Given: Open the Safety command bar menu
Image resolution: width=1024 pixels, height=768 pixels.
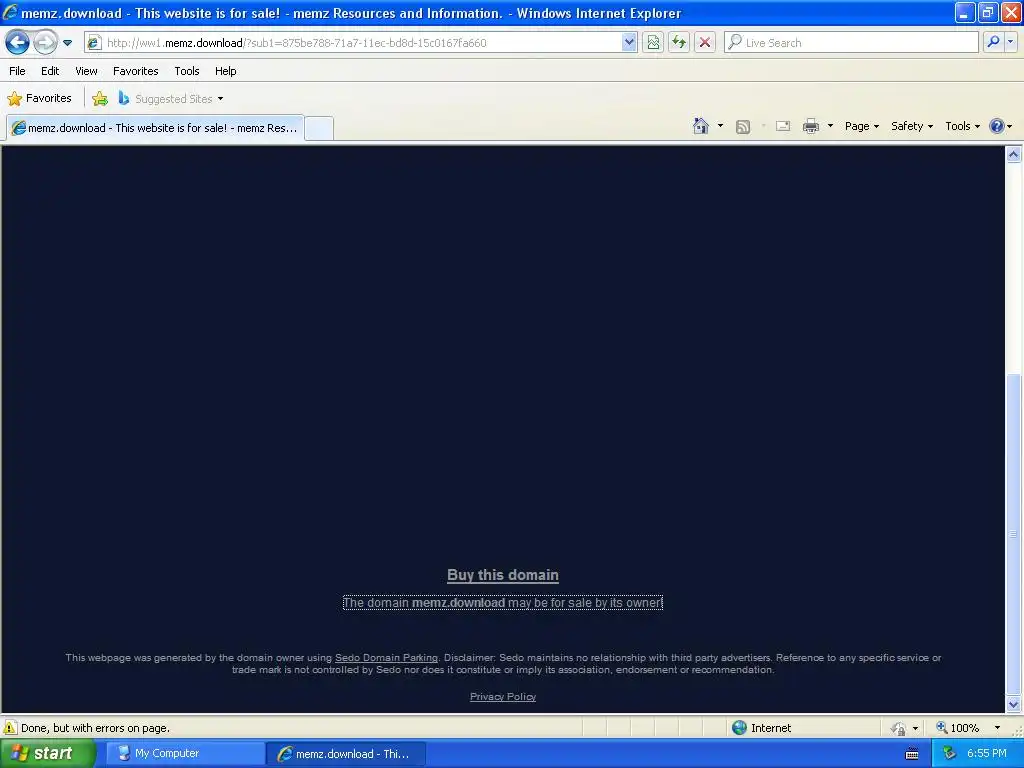Looking at the screenshot, I should (912, 126).
